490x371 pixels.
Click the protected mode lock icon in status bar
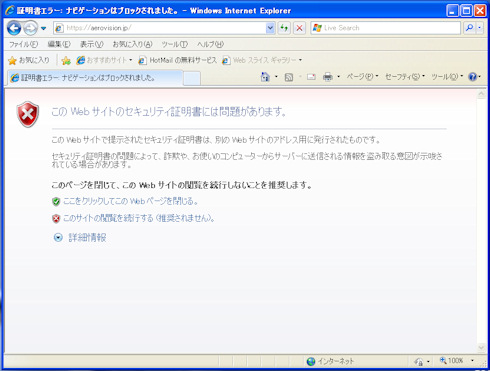click(x=419, y=361)
